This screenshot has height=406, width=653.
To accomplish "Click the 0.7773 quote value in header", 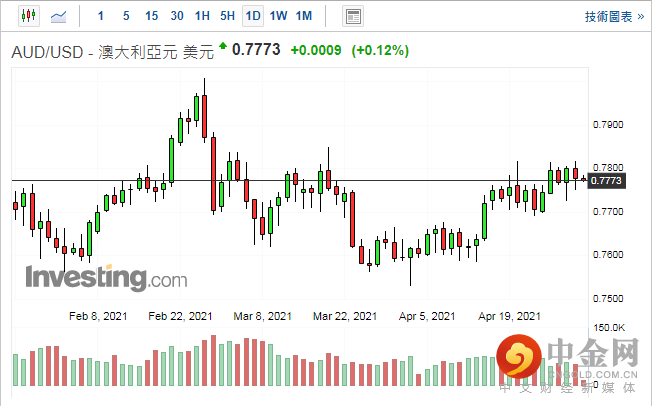I will click(x=256, y=50).
